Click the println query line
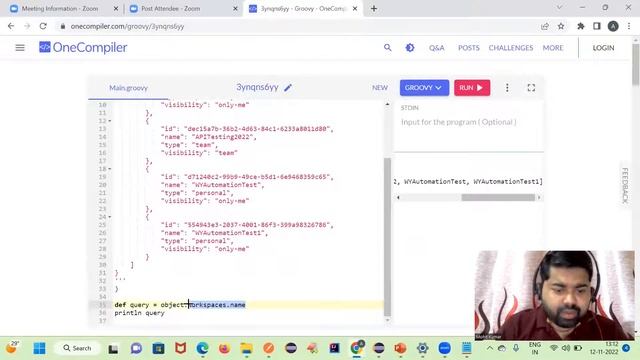 click(140, 313)
